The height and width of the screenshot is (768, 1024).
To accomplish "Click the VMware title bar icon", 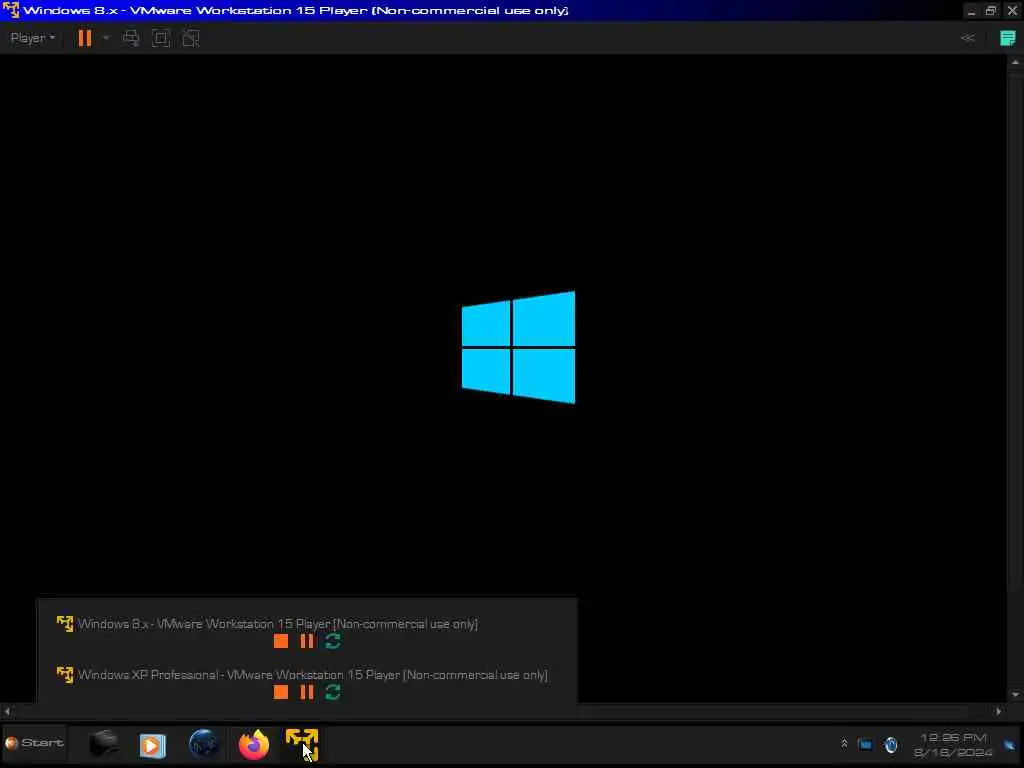I will pyautogui.click(x=11, y=10).
